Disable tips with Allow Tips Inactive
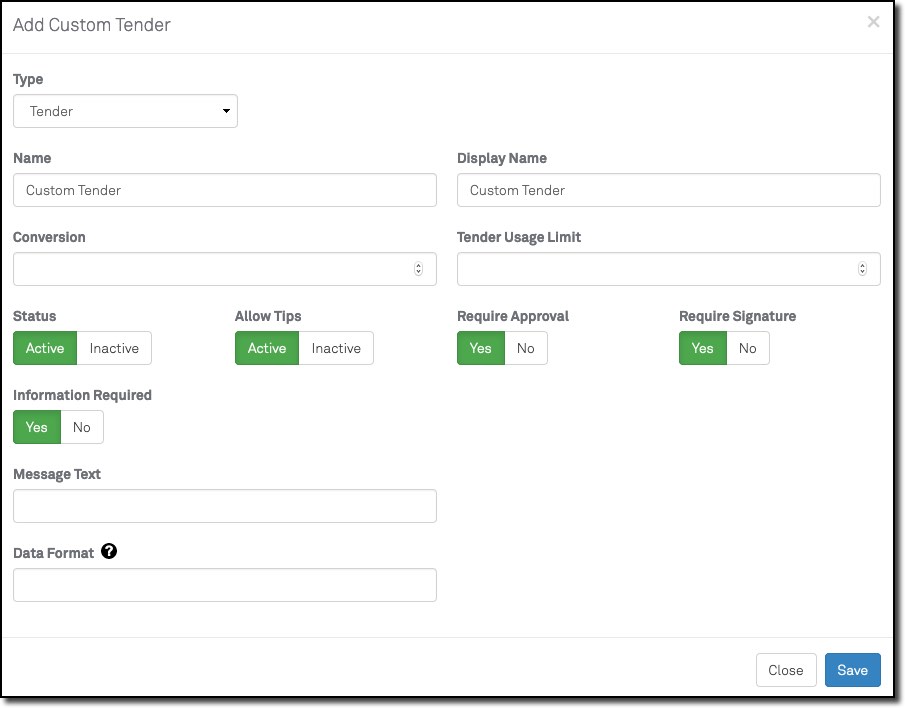The width and height of the screenshot is (905, 708). point(336,348)
